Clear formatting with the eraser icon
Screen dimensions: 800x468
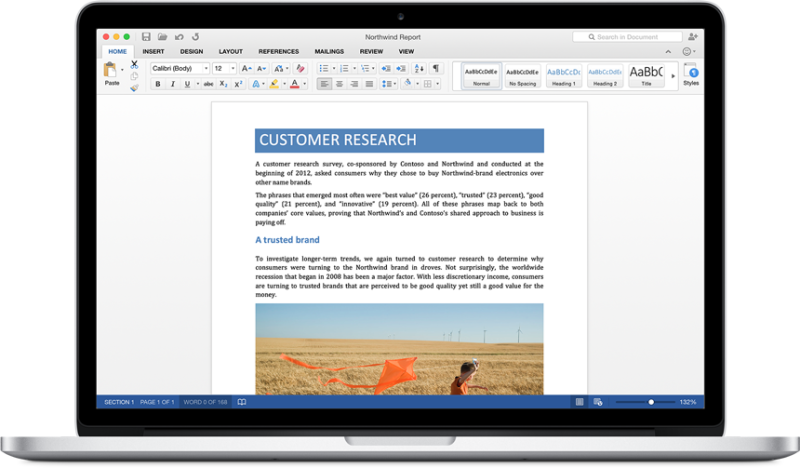tap(301, 68)
